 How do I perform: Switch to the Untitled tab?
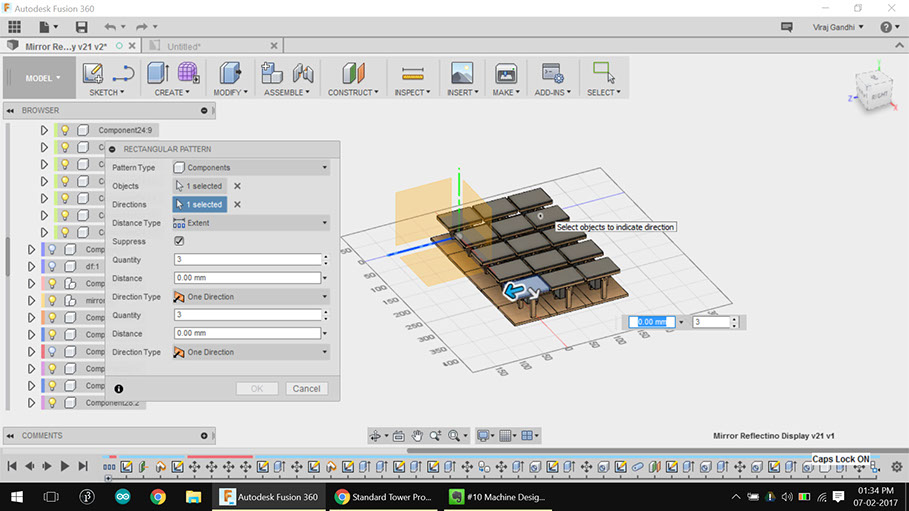click(183, 45)
